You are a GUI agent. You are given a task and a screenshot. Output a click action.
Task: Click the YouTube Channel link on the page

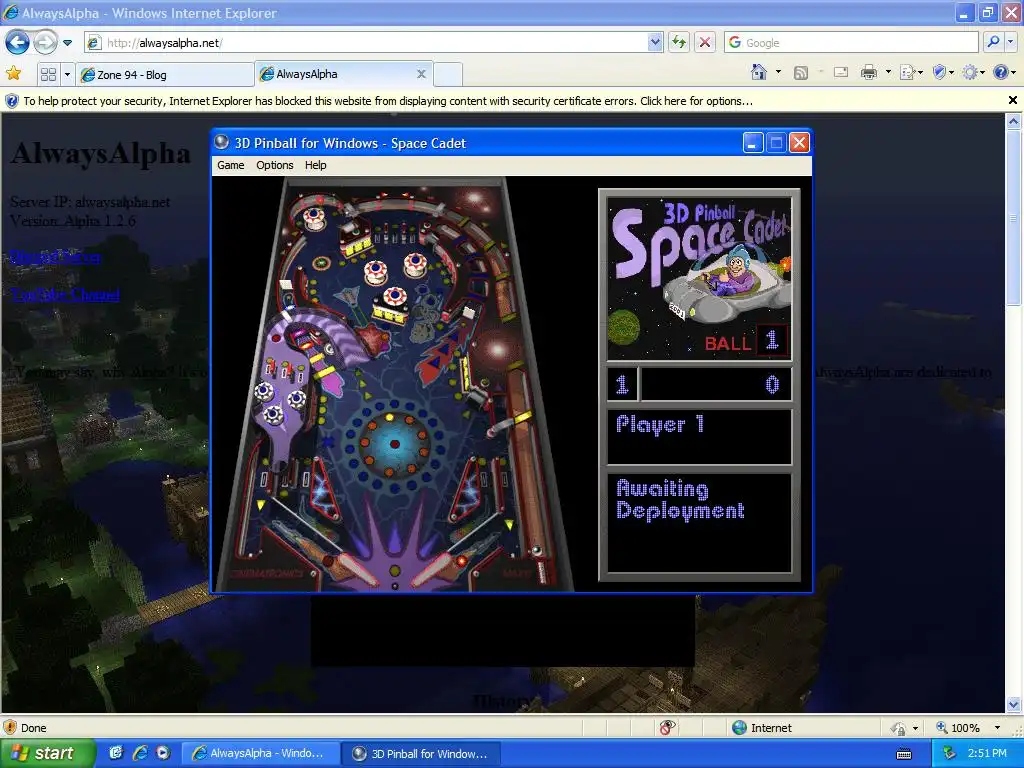(65, 295)
